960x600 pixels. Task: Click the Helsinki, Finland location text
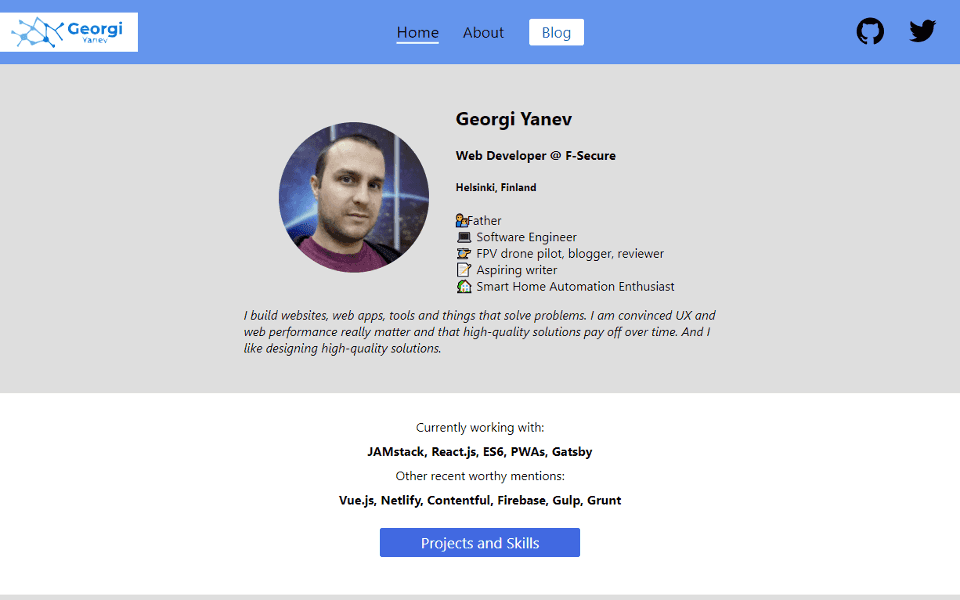[496, 187]
